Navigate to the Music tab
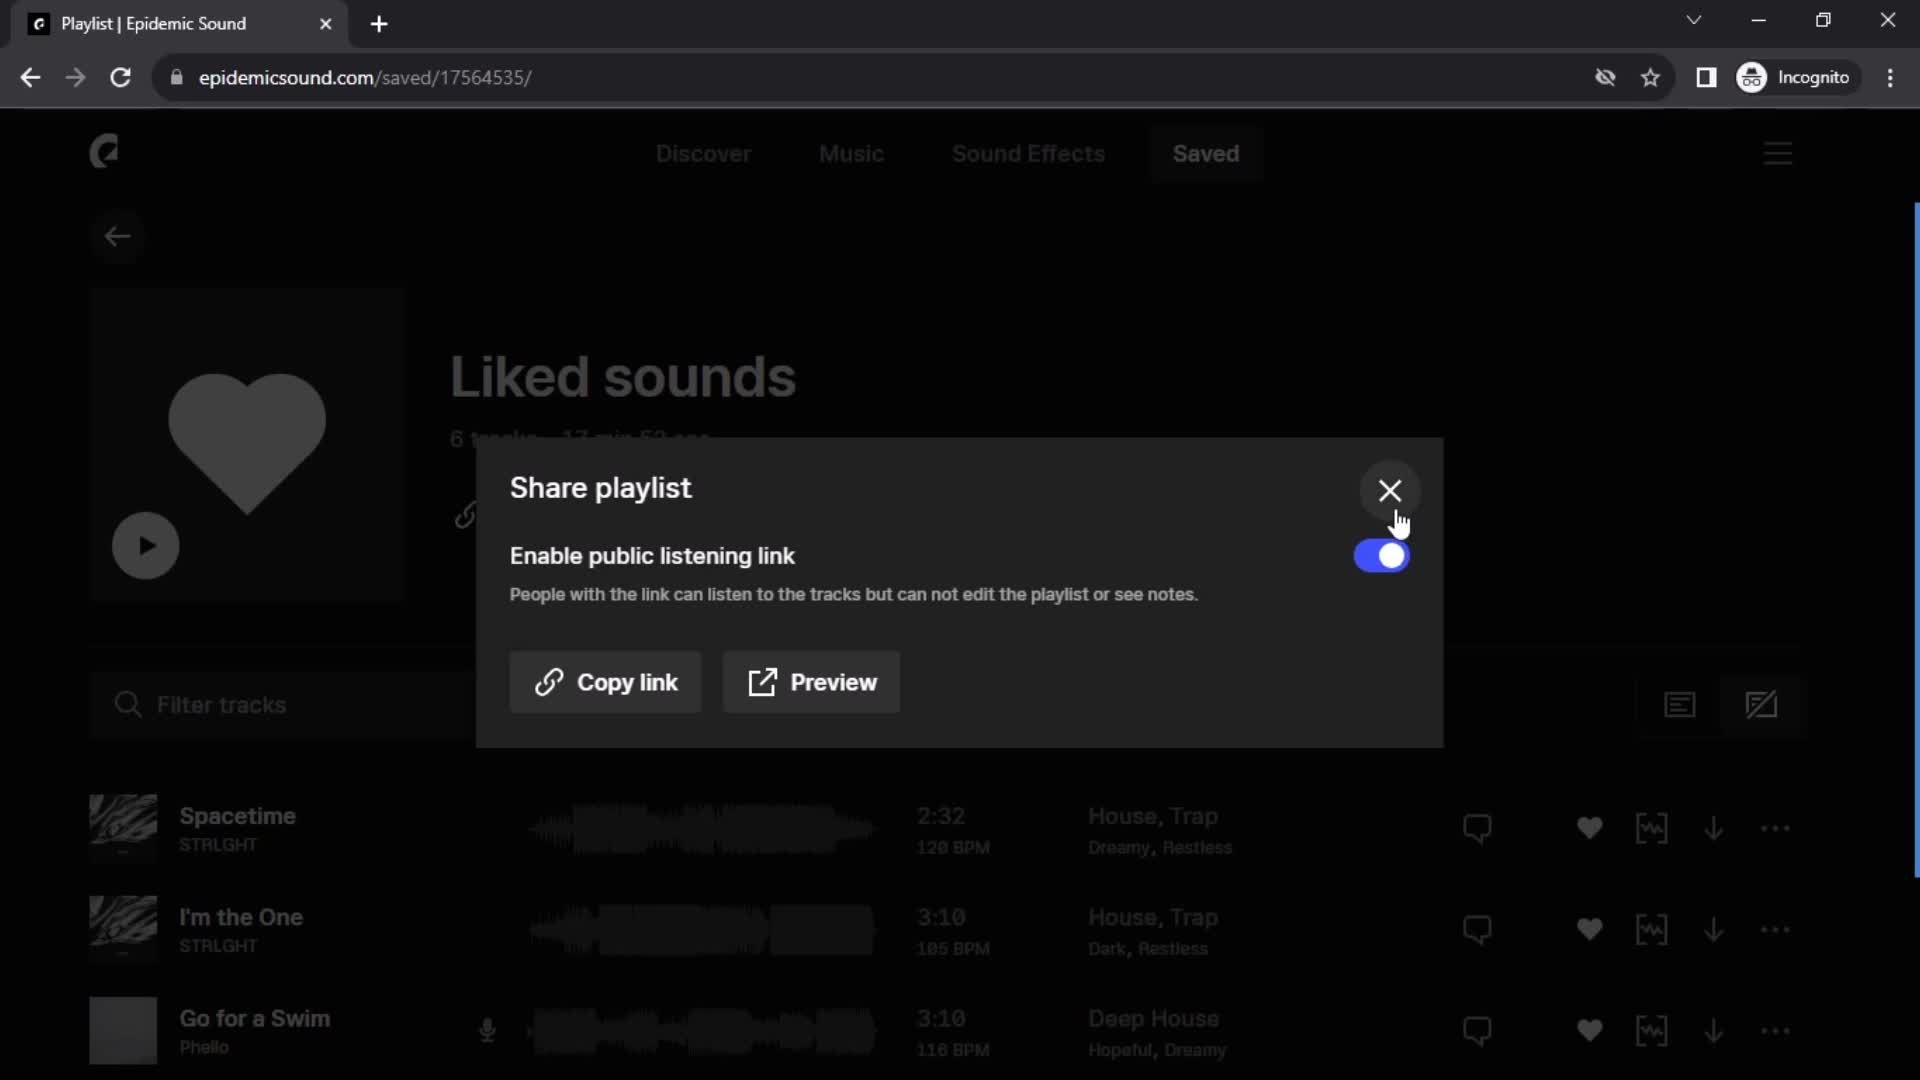Viewport: 1920px width, 1080px height. (x=852, y=154)
